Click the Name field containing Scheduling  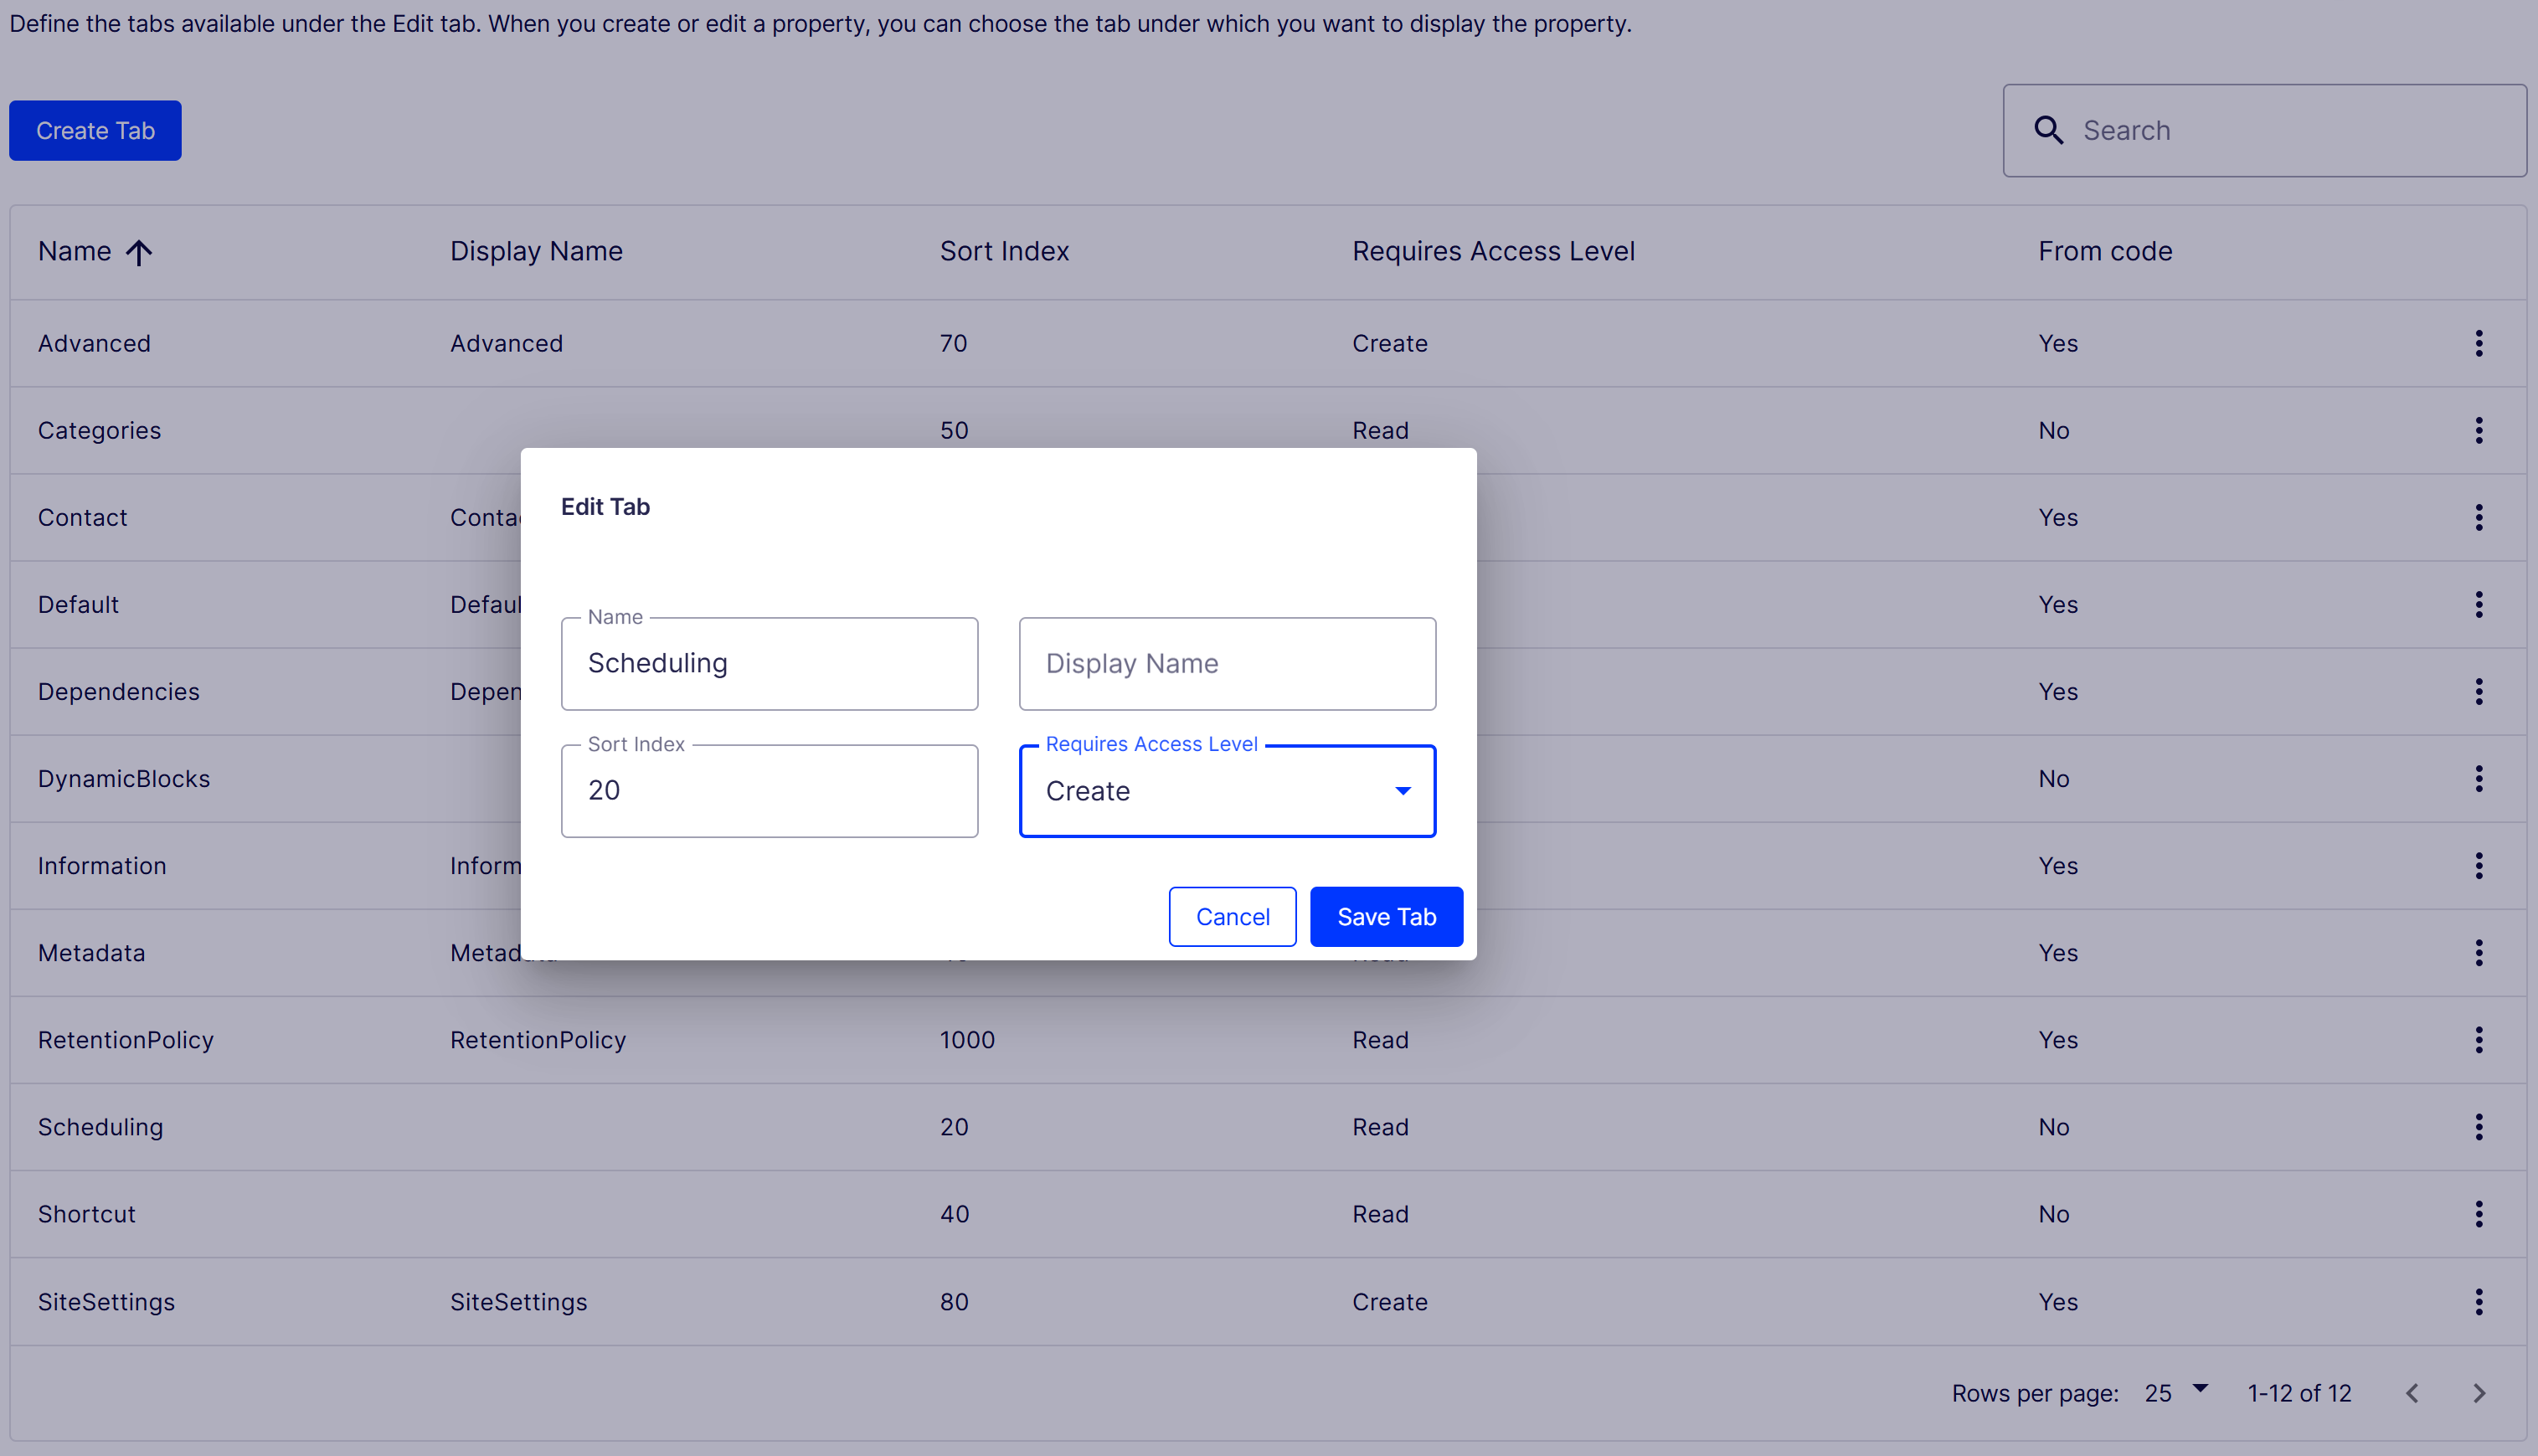(x=769, y=664)
